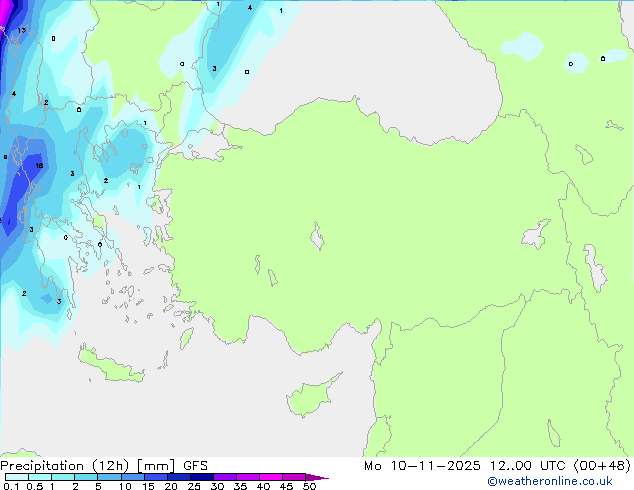Click the 'Precipitation (12h) [mm] GFS' title
This screenshot has height=490, width=634.
point(104,466)
